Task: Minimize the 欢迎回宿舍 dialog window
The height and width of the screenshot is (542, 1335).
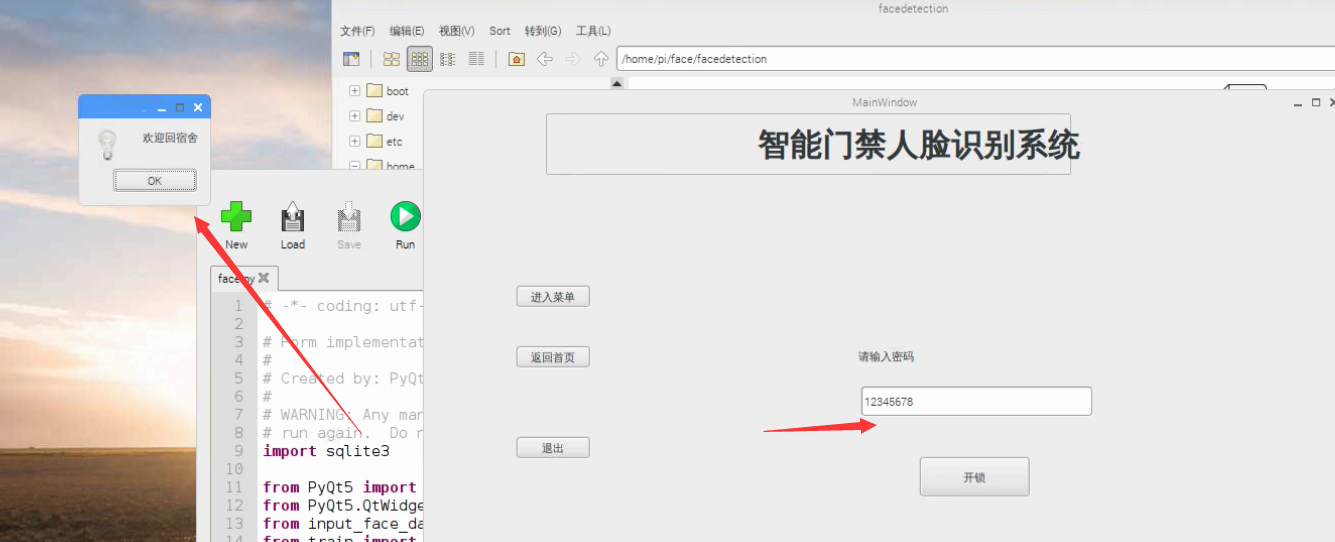Action: pos(162,107)
